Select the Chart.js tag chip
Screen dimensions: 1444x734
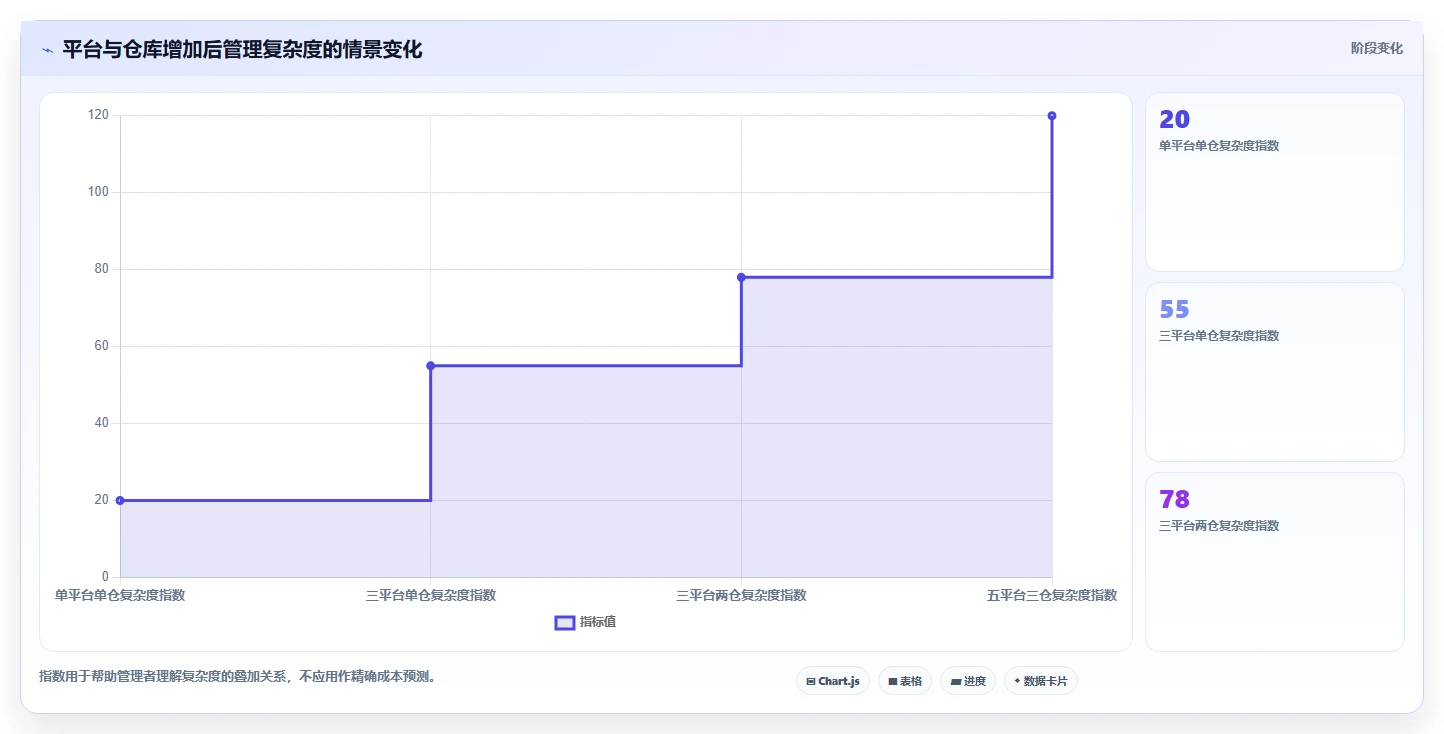click(833, 681)
